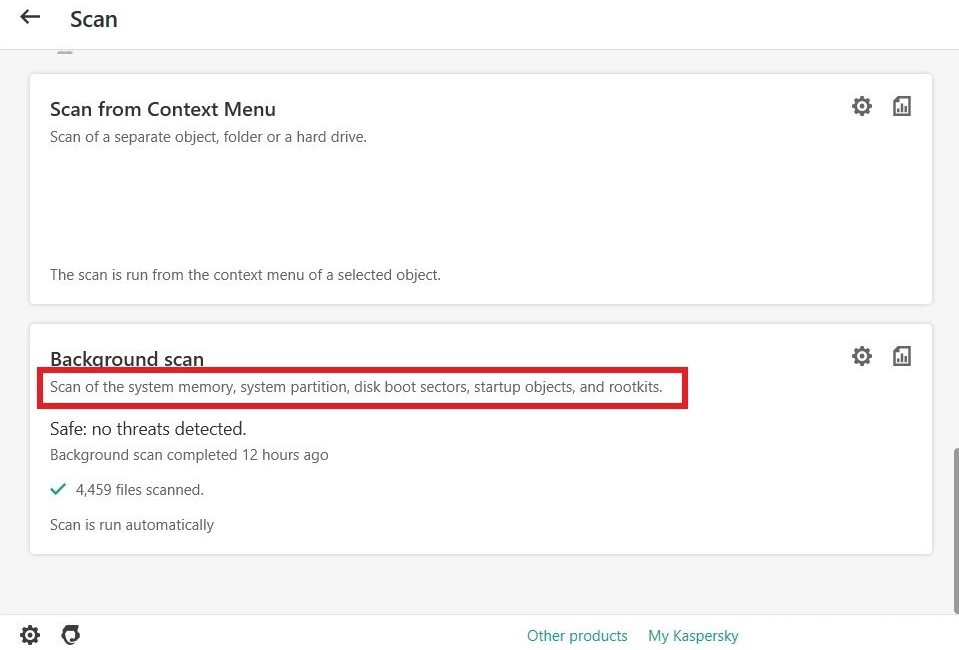This screenshot has width=959, height=650.
Task: Click the '4,459 files scanned' result
Action: [139, 490]
